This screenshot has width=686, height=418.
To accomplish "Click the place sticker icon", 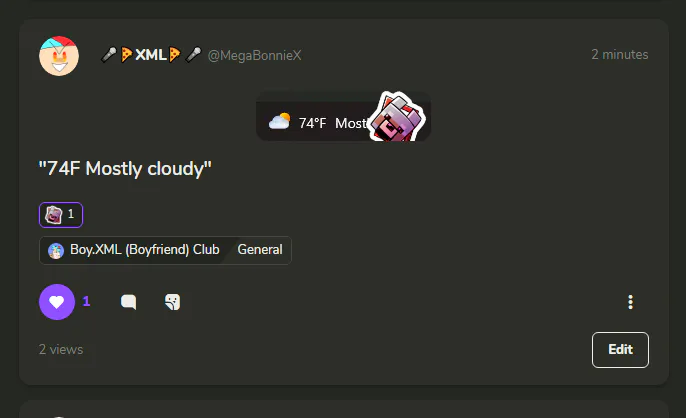I will (x=172, y=302).
